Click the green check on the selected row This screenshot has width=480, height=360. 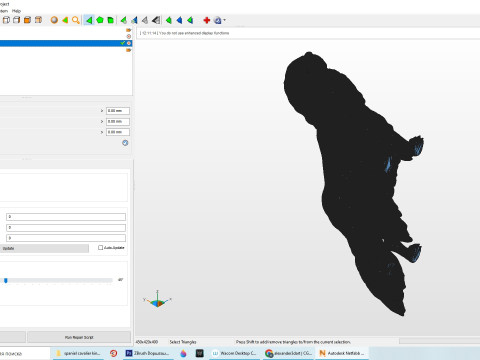[123, 43]
